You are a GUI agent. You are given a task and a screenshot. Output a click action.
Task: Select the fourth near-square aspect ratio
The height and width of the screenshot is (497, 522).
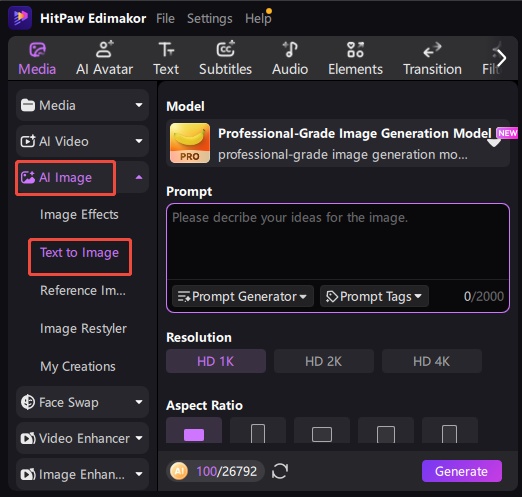(386, 430)
